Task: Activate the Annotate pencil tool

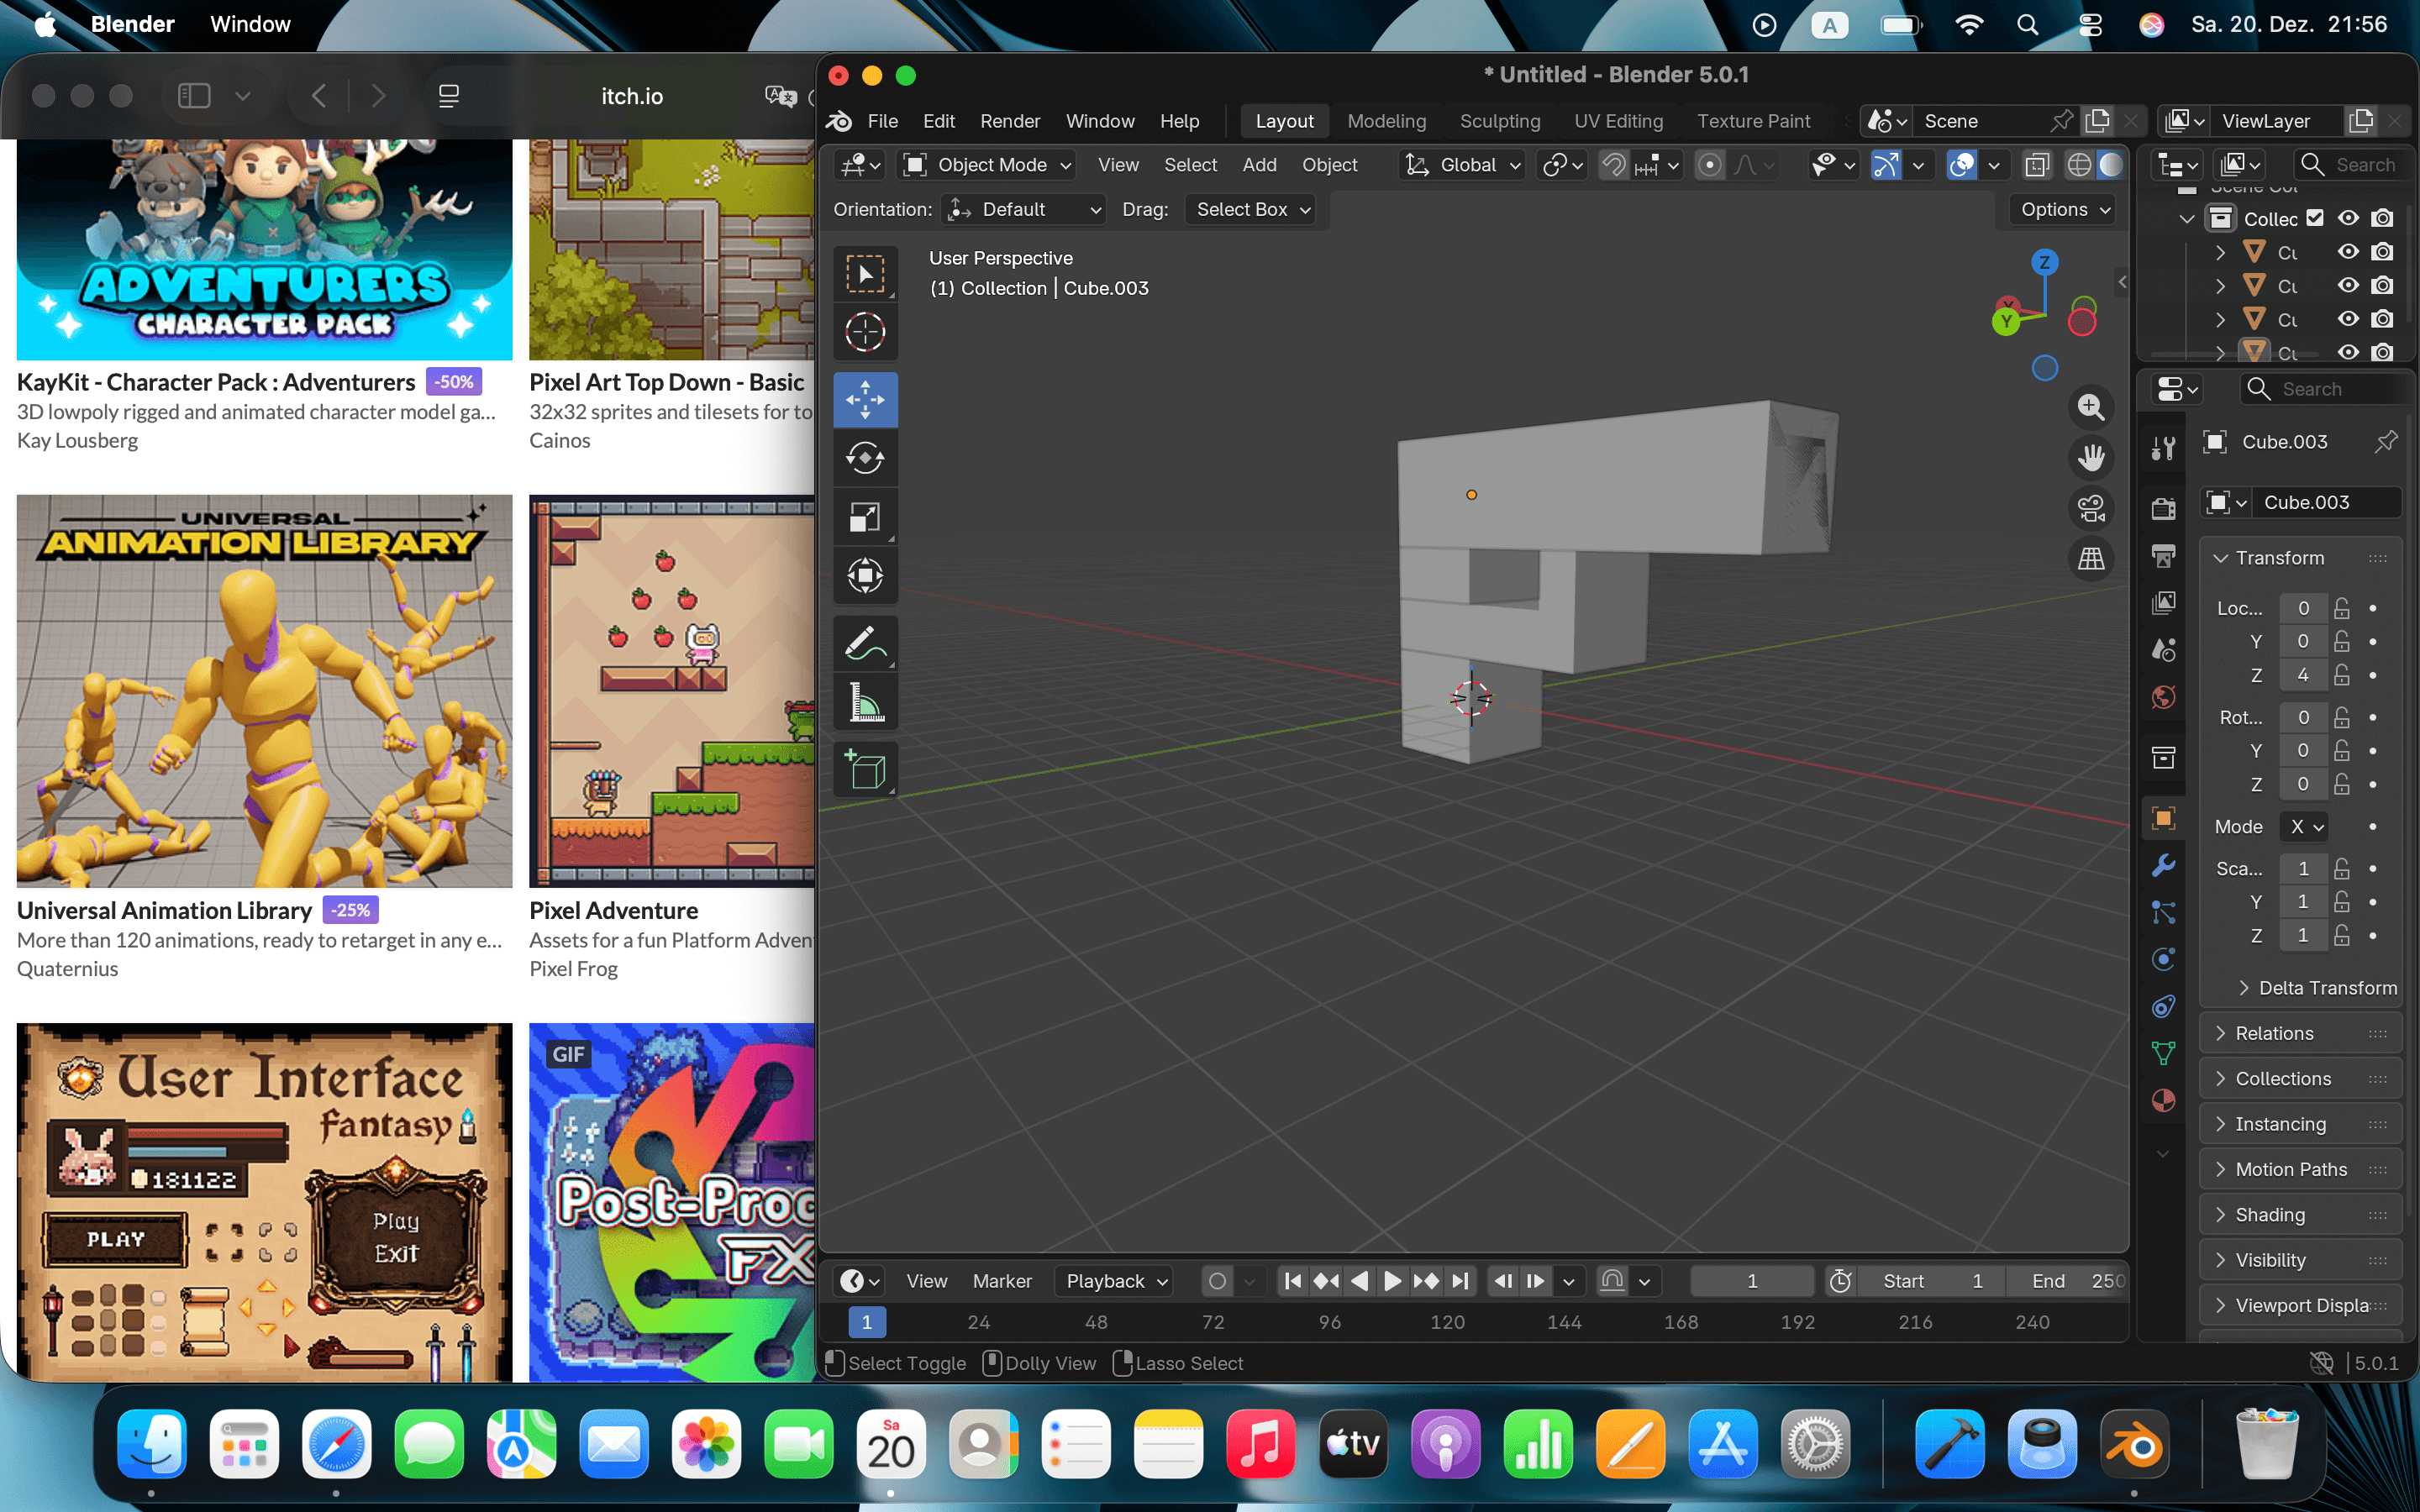Action: click(x=865, y=643)
